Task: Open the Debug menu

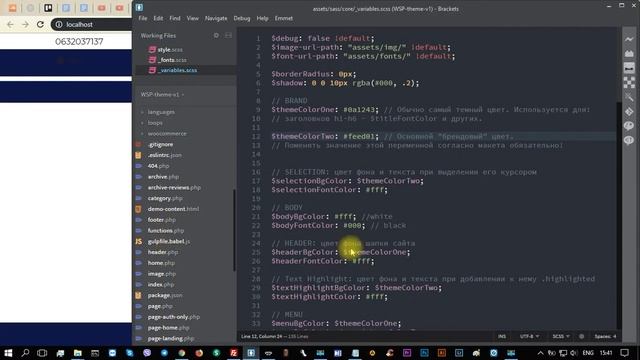Action: click(242, 18)
